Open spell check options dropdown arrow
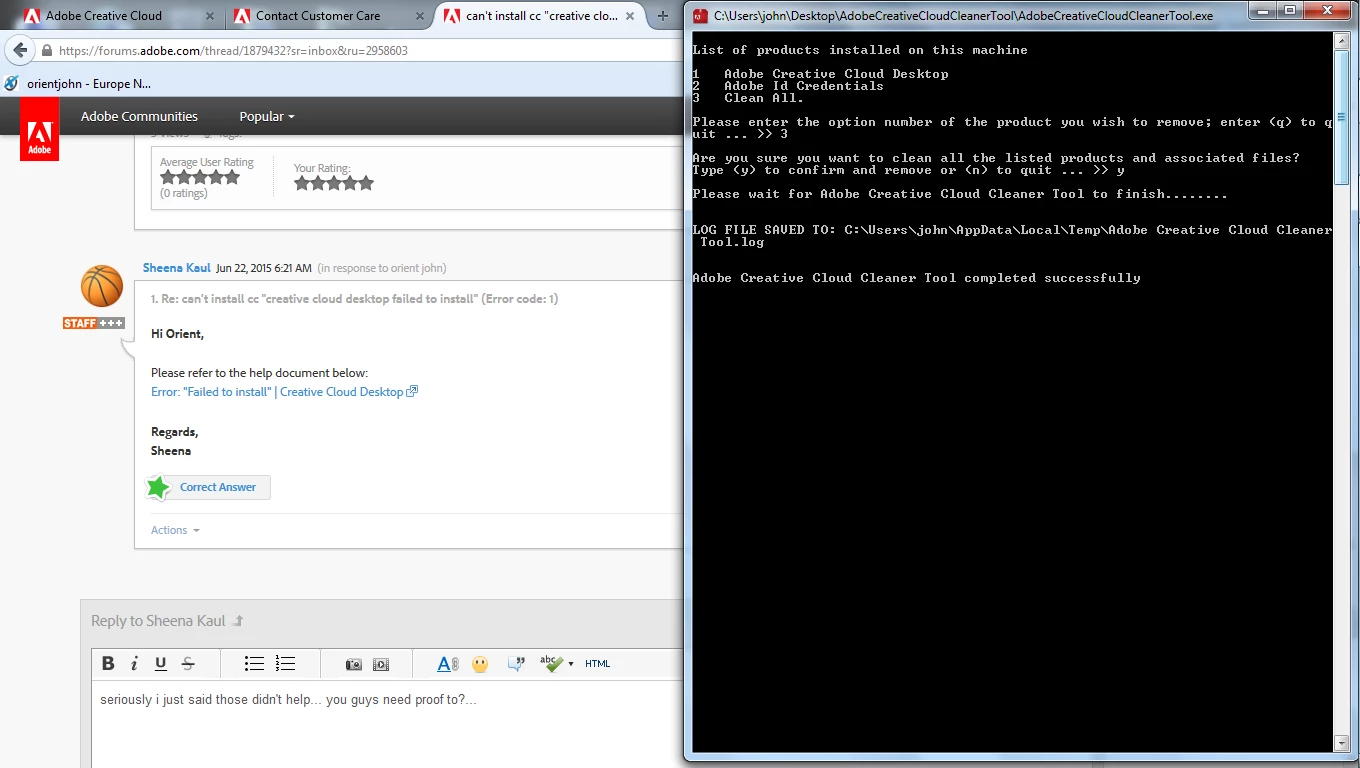Screen dimensions: 1360x768 [571, 664]
